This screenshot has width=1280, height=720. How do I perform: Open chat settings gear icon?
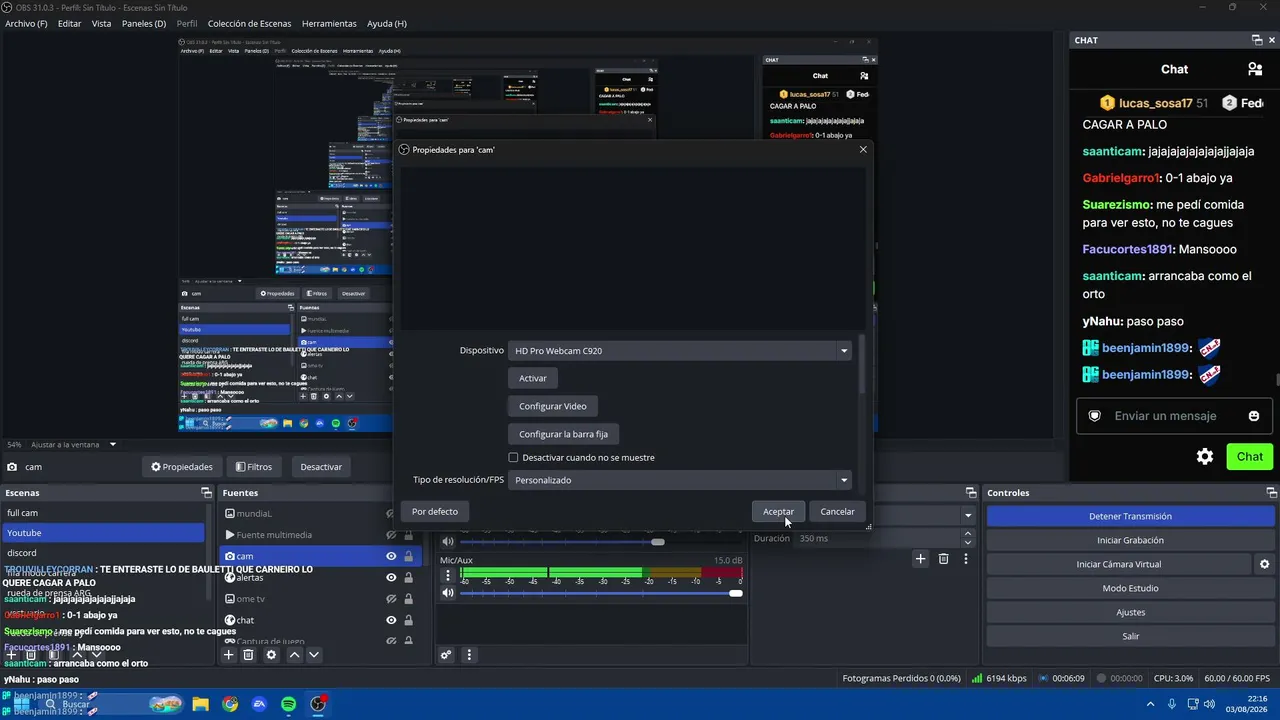(x=1205, y=456)
